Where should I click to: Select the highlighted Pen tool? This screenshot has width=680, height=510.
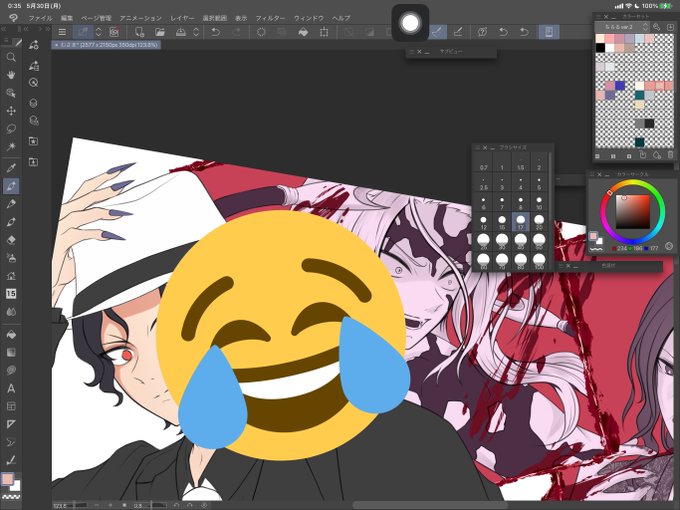[x=11, y=186]
